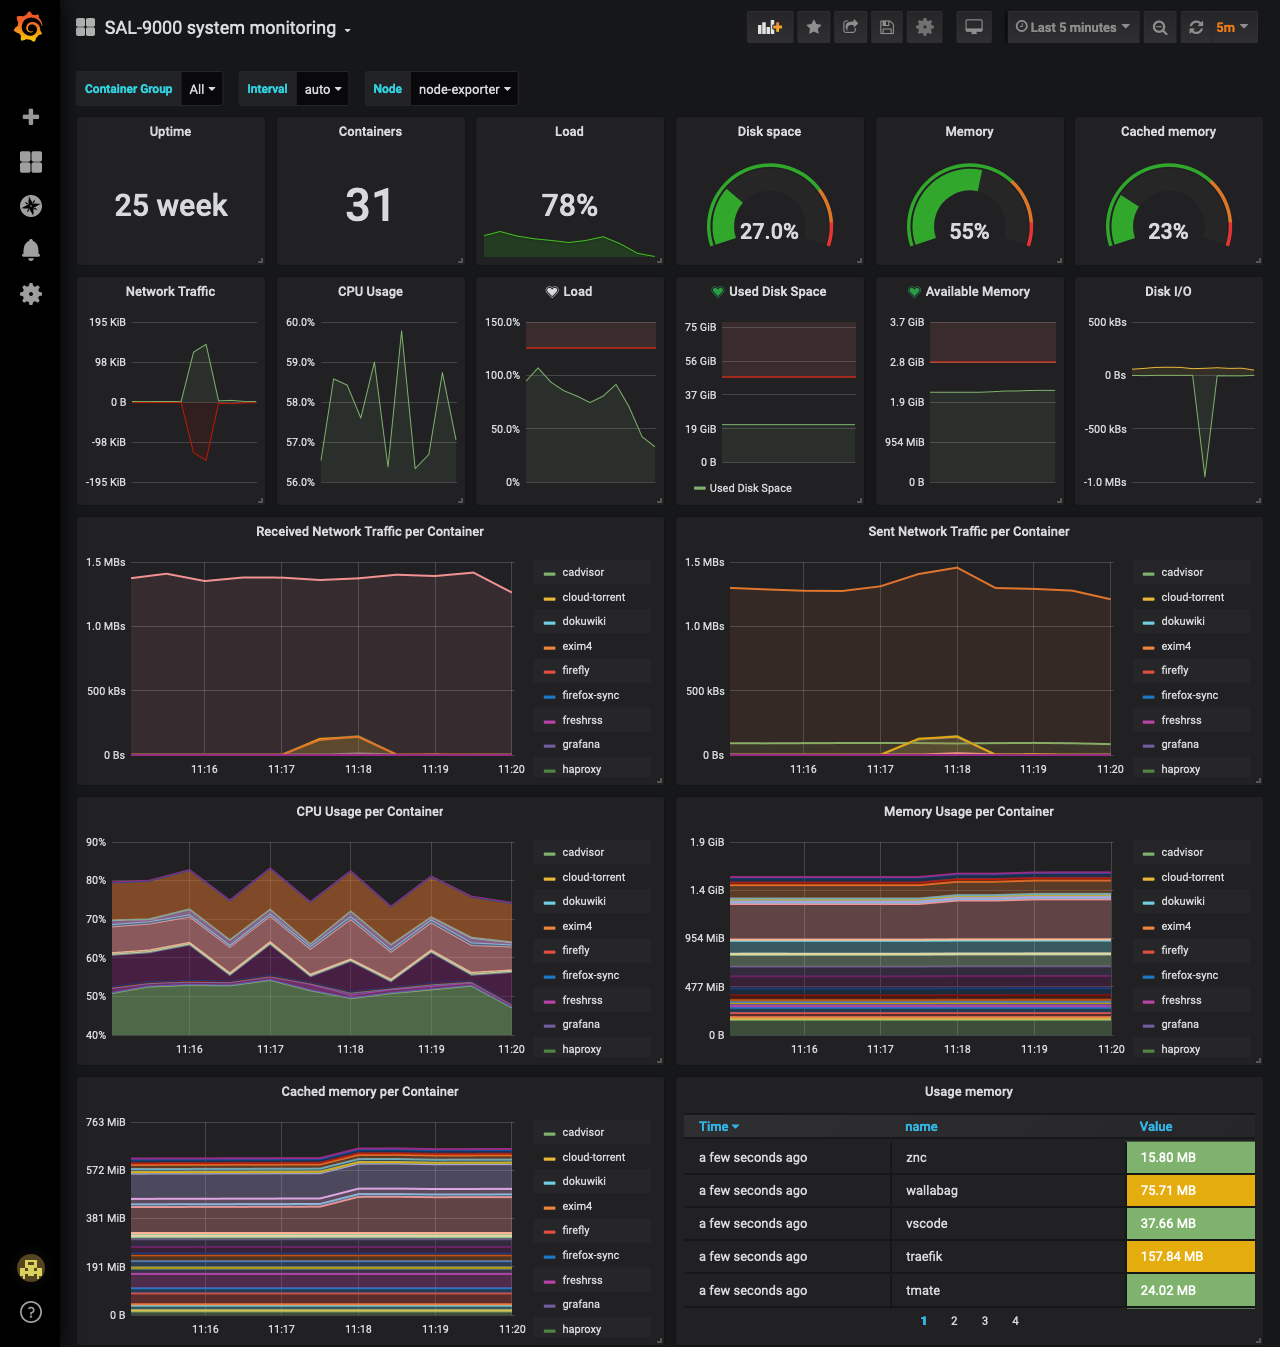
Task: Open the Explore compass icon
Action: [x=31, y=206]
